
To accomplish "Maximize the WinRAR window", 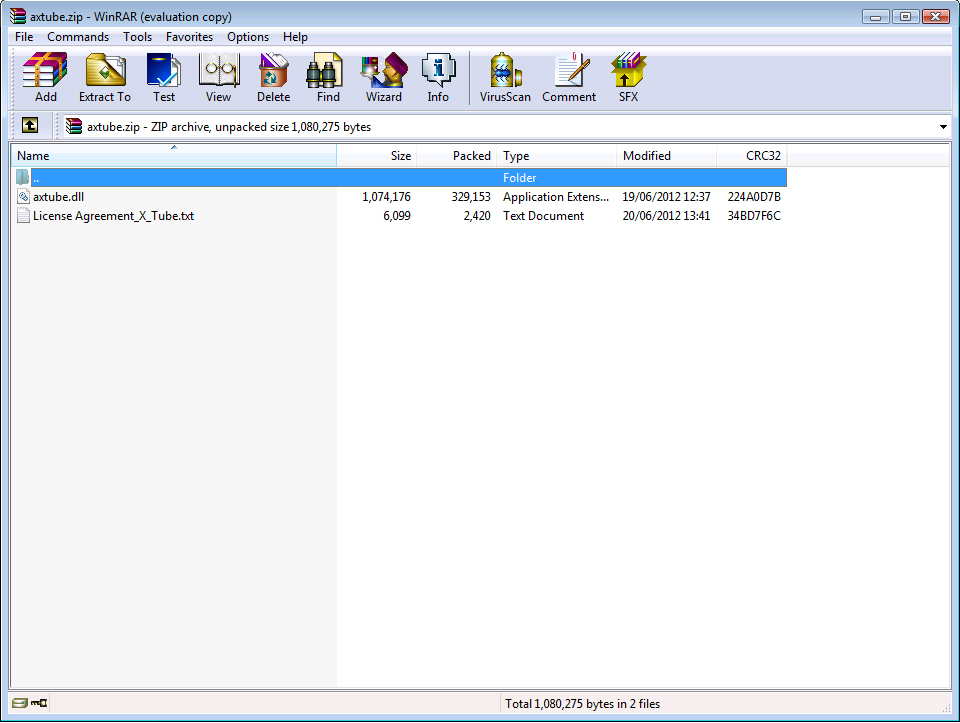I will point(905,17).
